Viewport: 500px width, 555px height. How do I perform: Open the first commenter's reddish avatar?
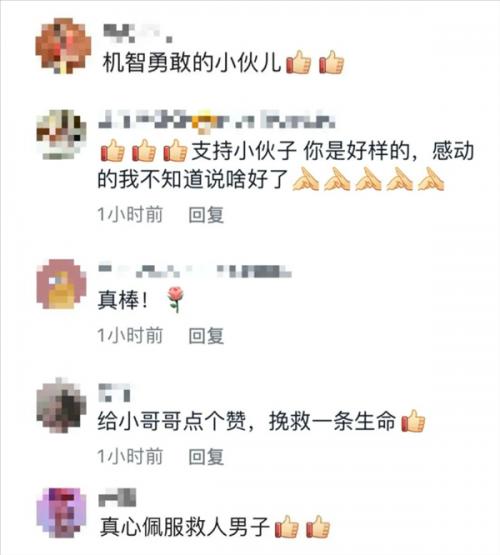[x=63, y=46]
